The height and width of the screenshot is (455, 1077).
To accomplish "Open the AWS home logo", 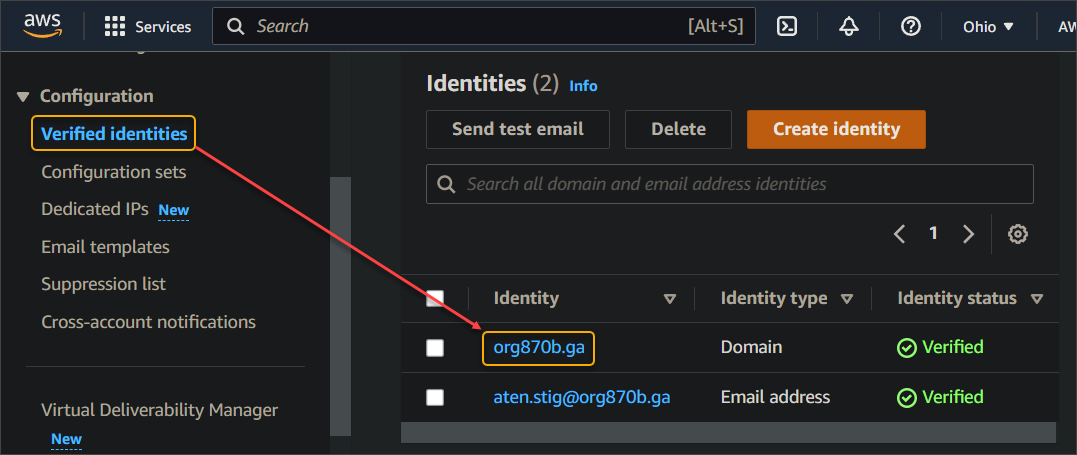I will click(43, 26).
